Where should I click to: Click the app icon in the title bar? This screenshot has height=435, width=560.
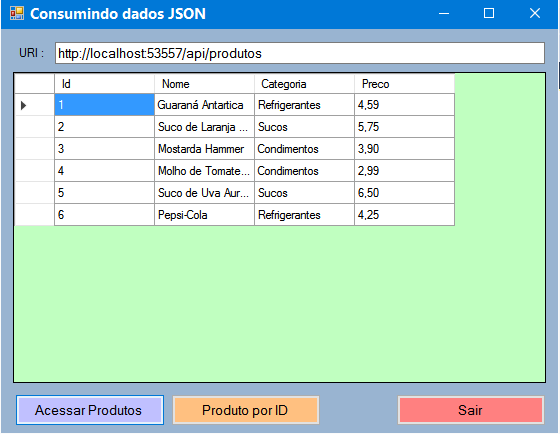coord(16,14)
